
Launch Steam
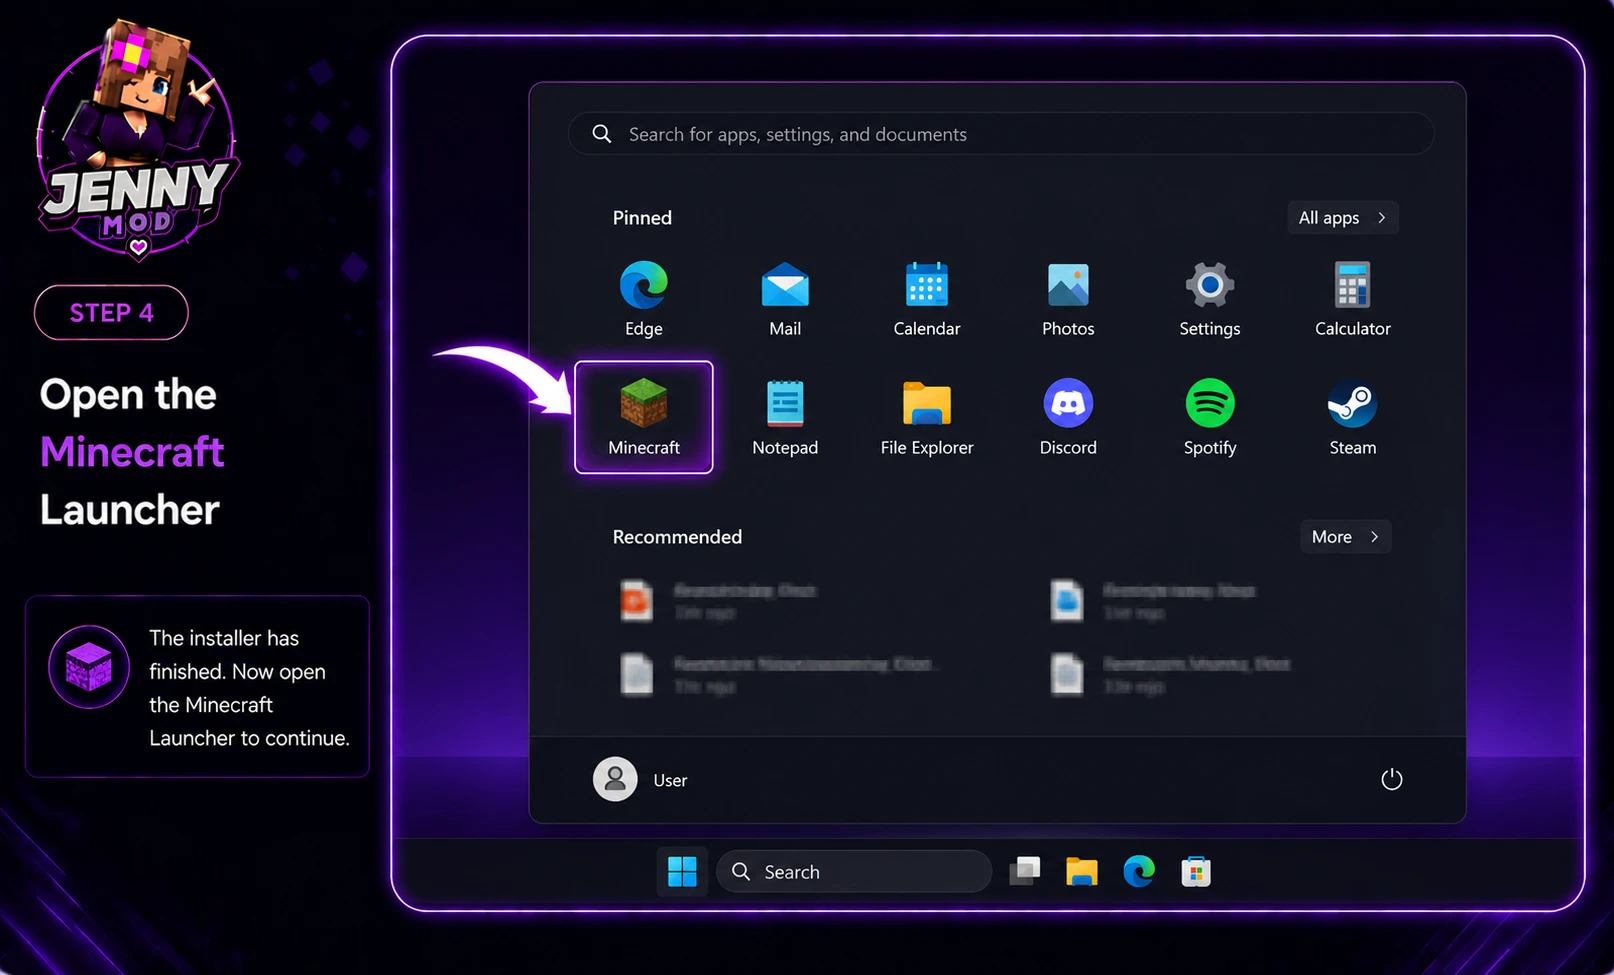click(x=1352, y=417)
